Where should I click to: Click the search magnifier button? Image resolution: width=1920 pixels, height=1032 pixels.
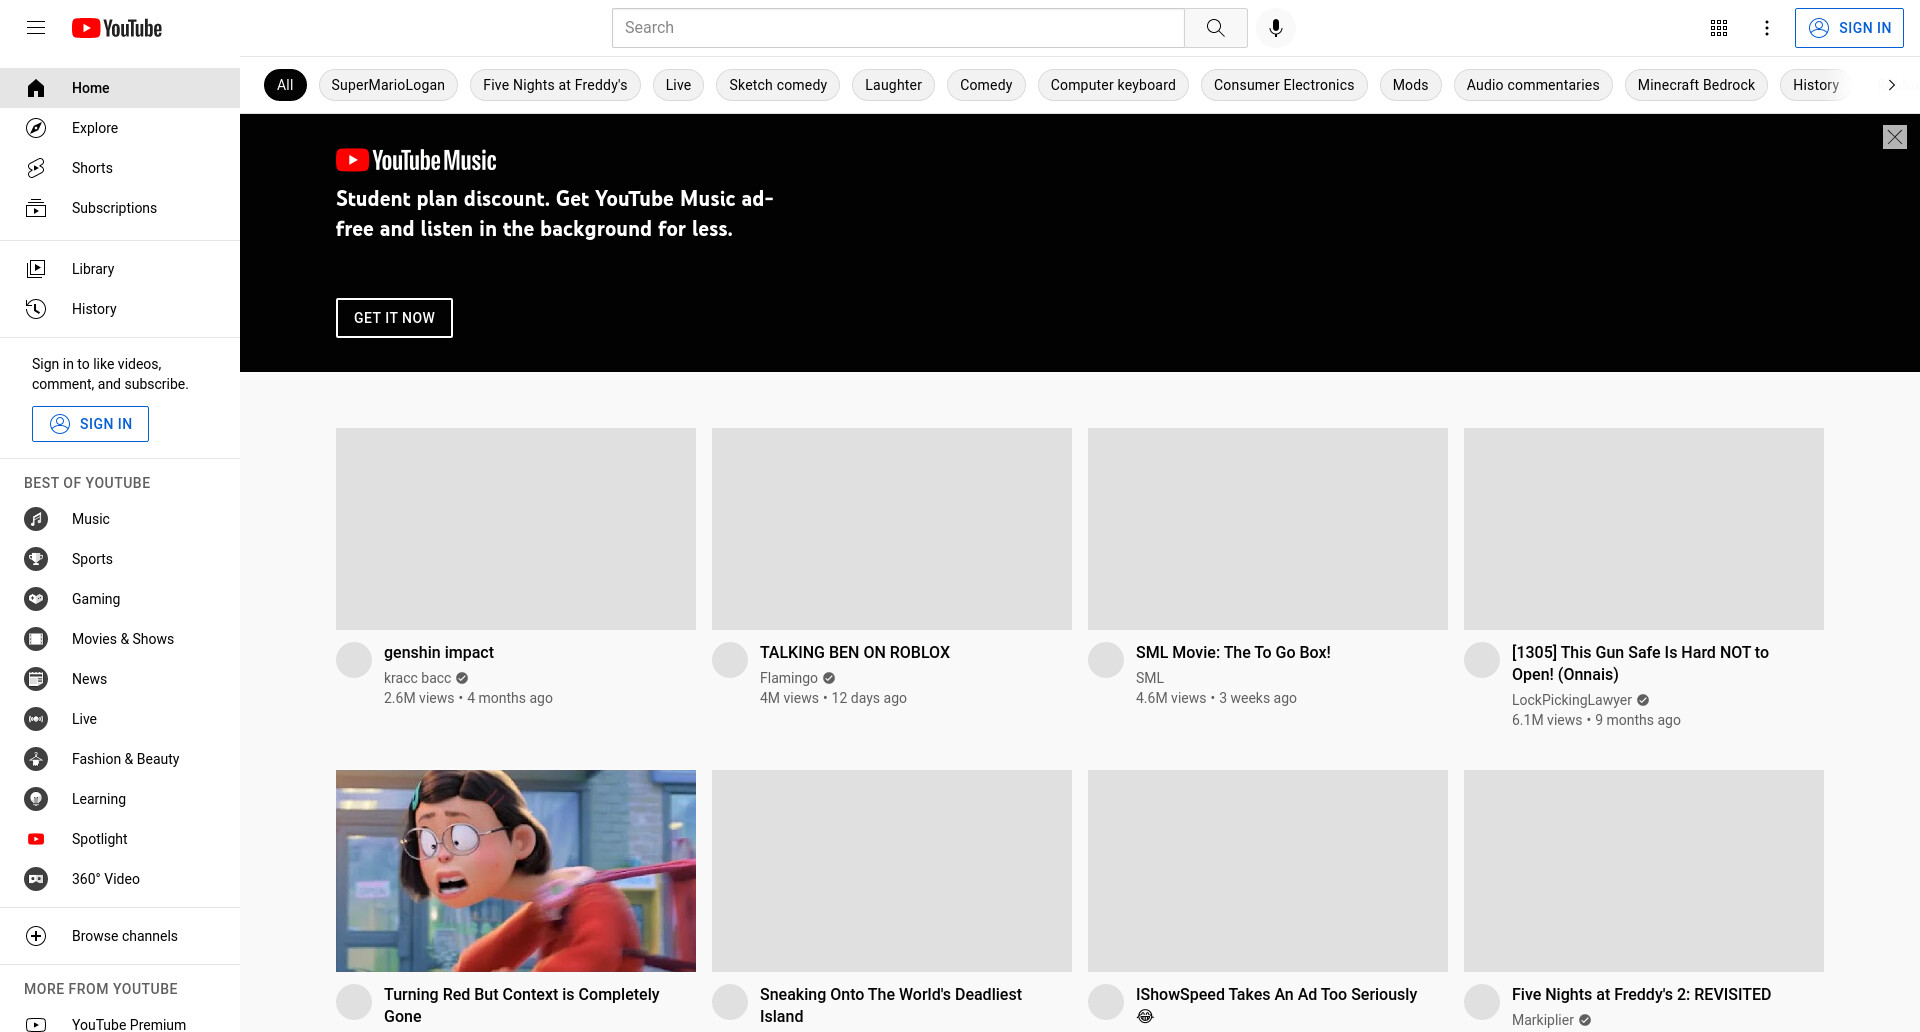[x=1215, y=28]
